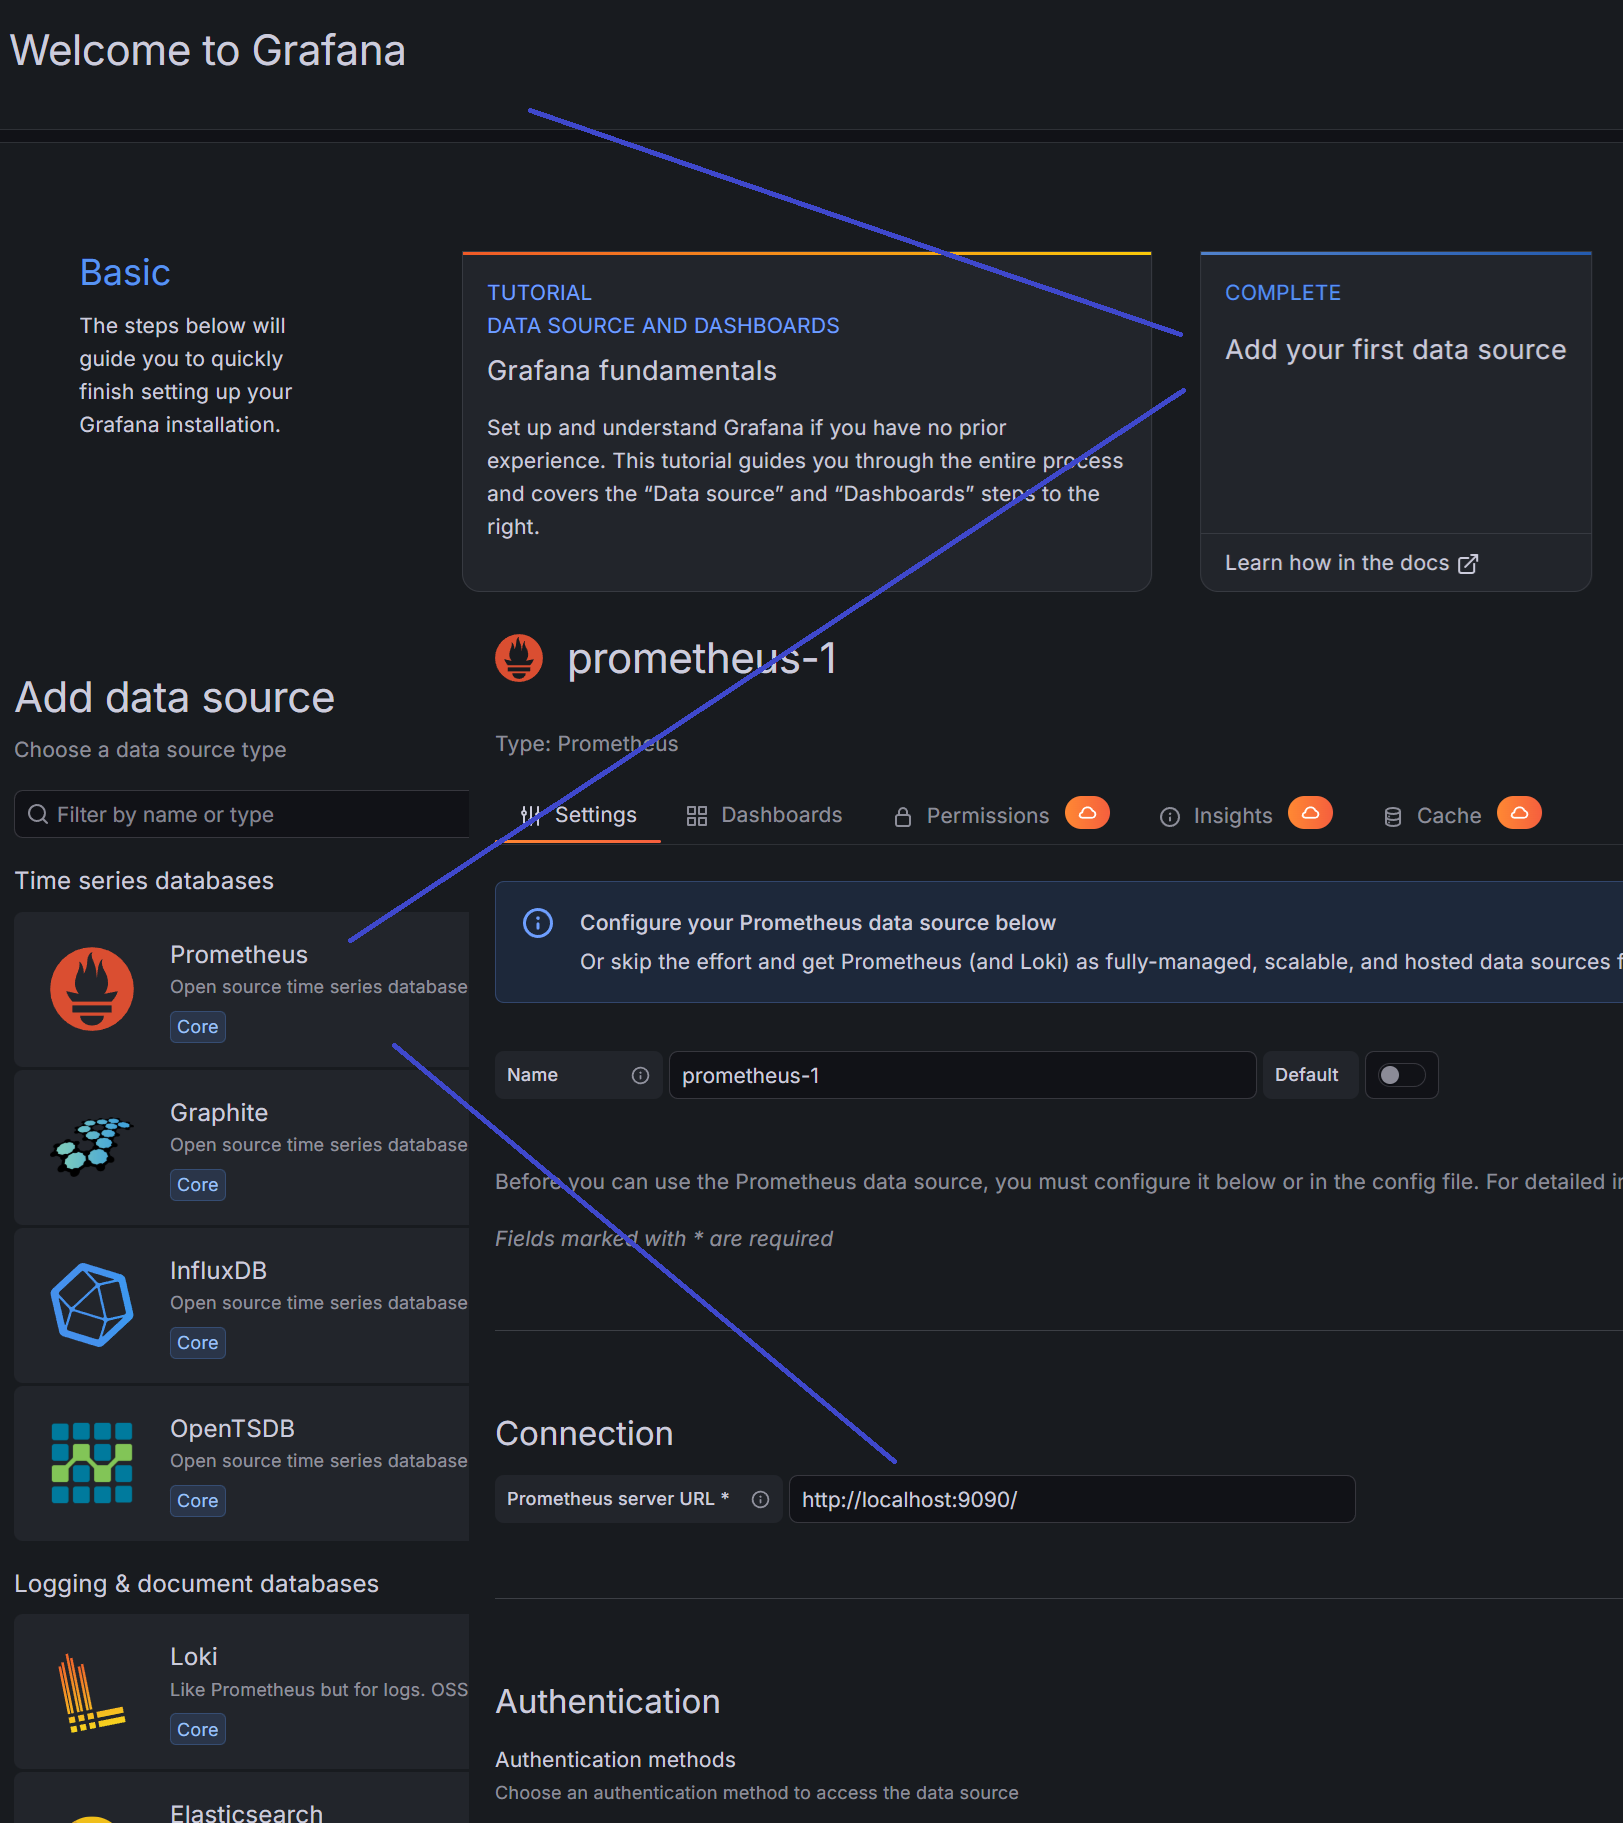
Task: Click the OpenTSDB grid icon
Action: click(x=92, y=1463)
